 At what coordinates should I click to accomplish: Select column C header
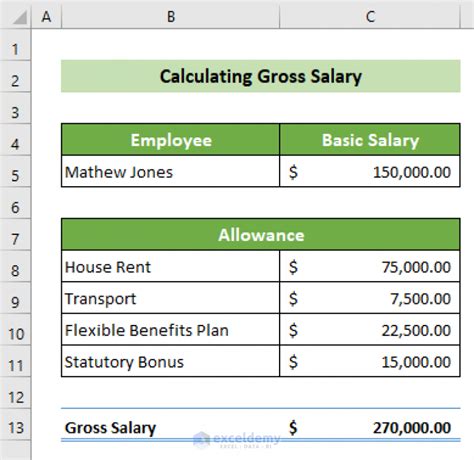[370, 16]
